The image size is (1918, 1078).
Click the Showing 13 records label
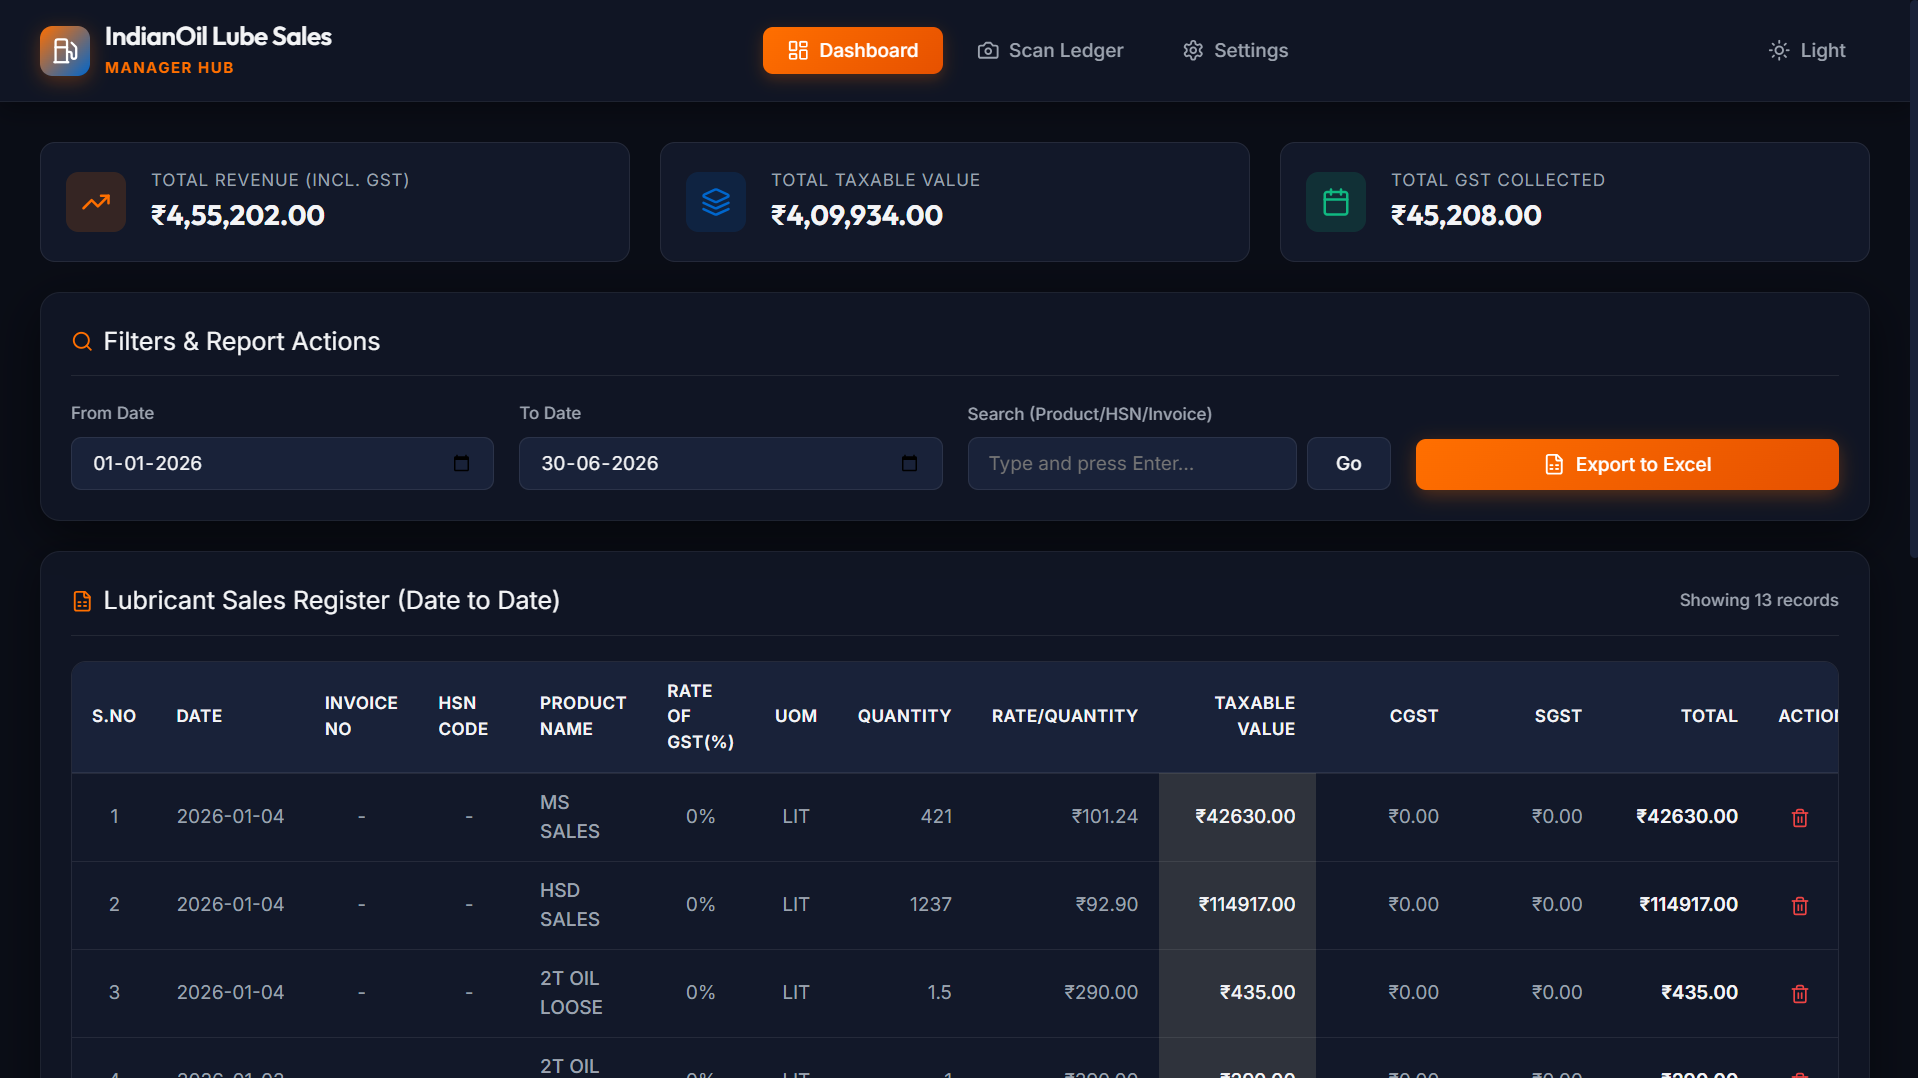click(1758, 600)
